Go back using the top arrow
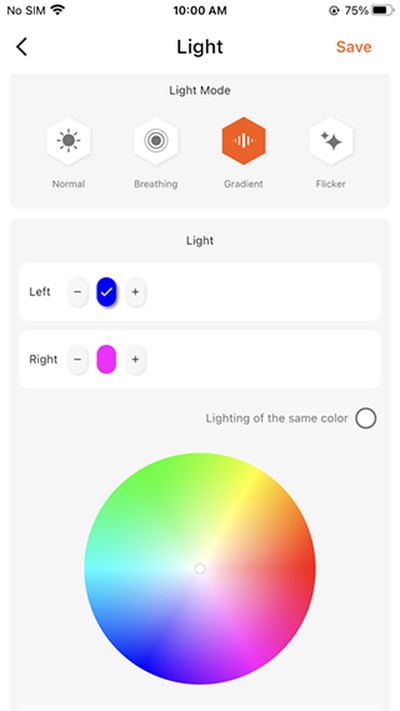 click(x=22, y=47)
